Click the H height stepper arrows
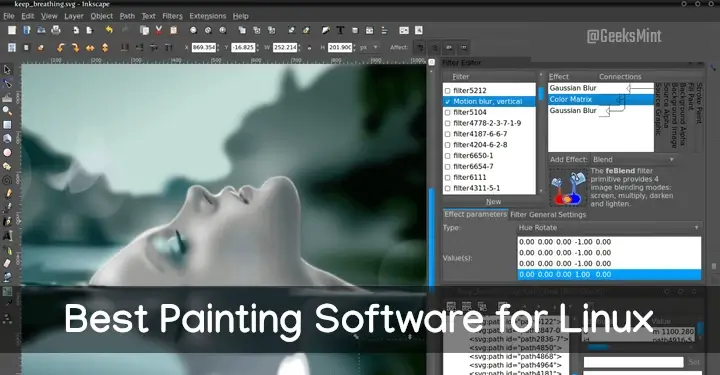The image size is (720, 375). click(354, 47)
